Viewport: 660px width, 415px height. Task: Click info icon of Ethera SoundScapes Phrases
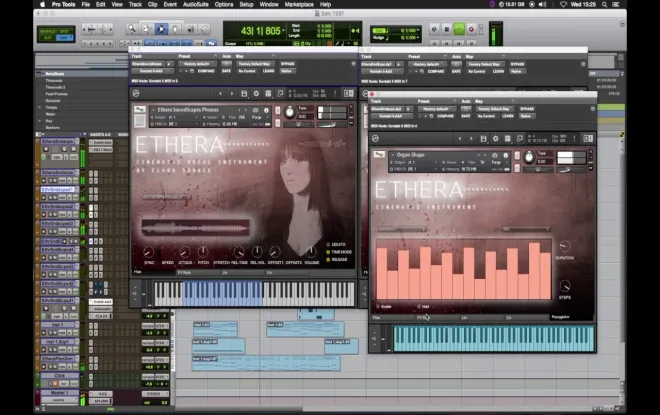point(266,110)
